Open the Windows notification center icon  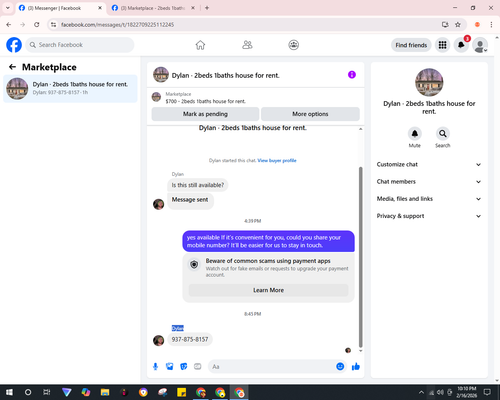(x=487, y=392)
